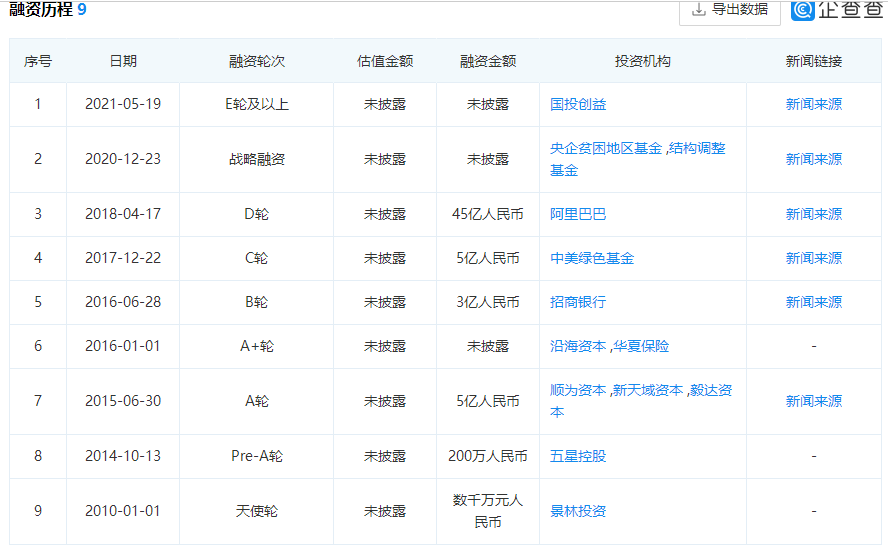888x546 pixels.
Task: Open the 中美绿色基金 investor link
Action: click(592, 258)
